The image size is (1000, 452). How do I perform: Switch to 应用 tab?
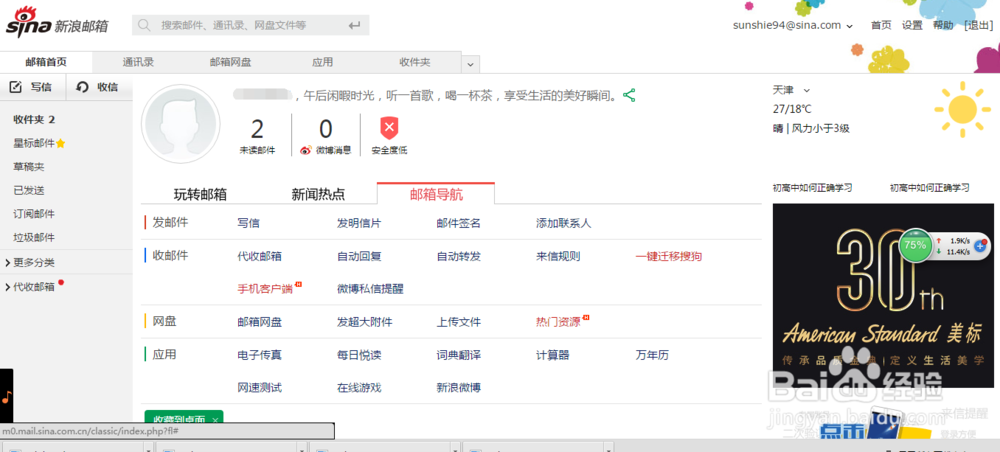pos(323,62)
